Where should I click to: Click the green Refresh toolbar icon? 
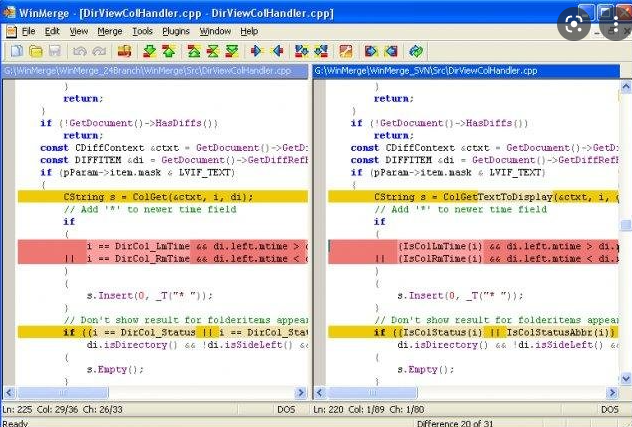pyautogui.click(x=416, y=51)
